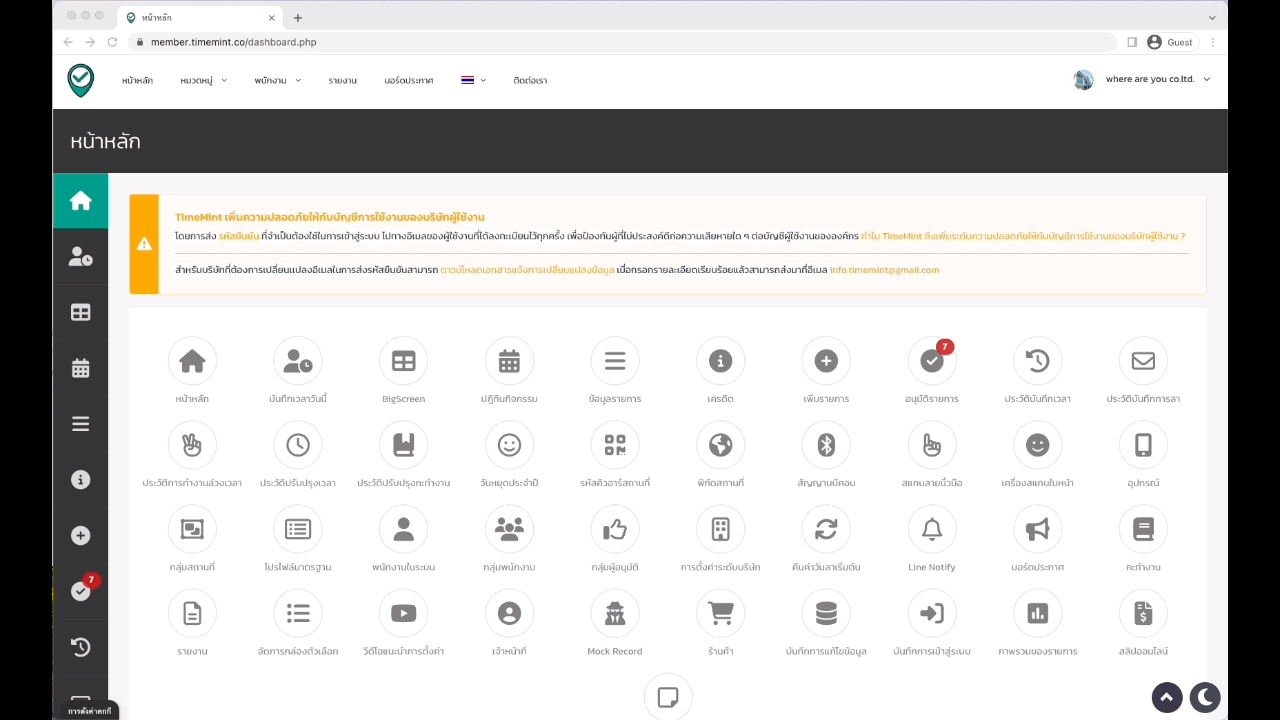Click the document download link in notice
Viewport: 1280px width, 720px height.
coord(527,270)
